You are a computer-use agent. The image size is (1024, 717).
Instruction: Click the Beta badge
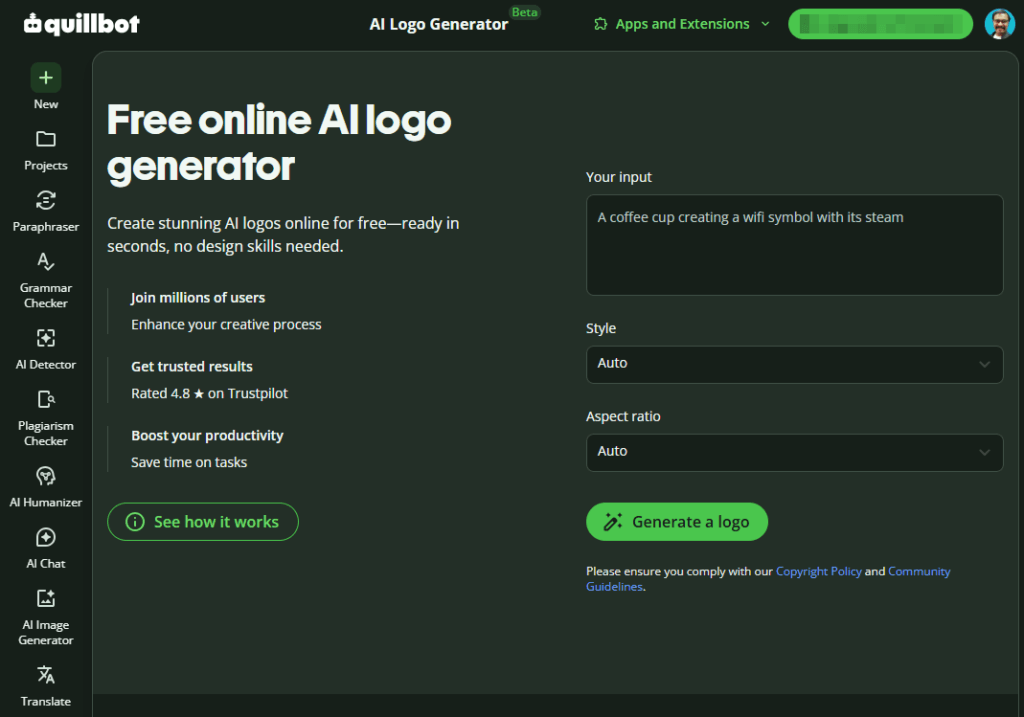[x=524, y=12]
